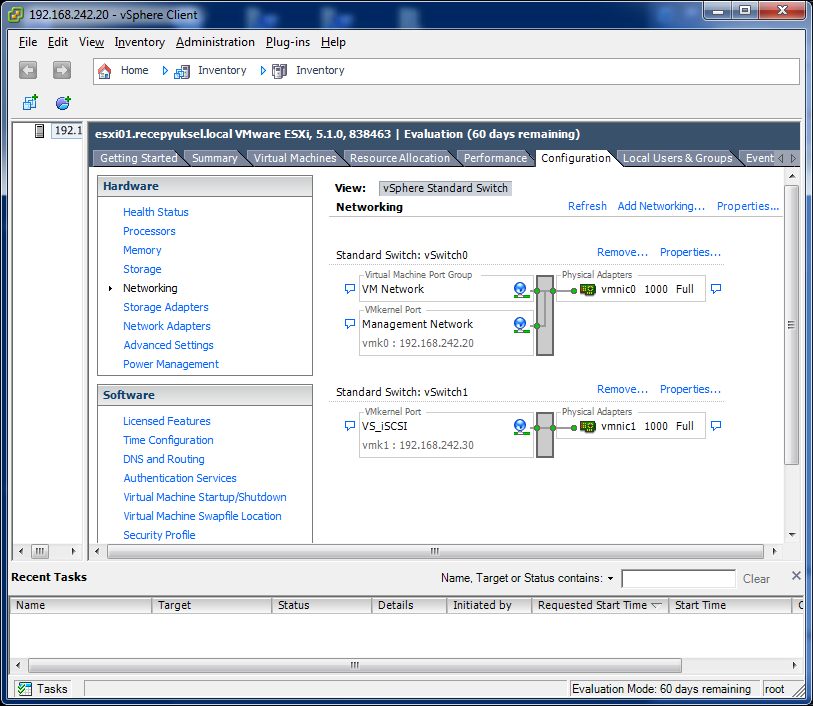Click the create new virtual machine icon
The width and height of the screenshot is (813, 706).
[30, 103]
